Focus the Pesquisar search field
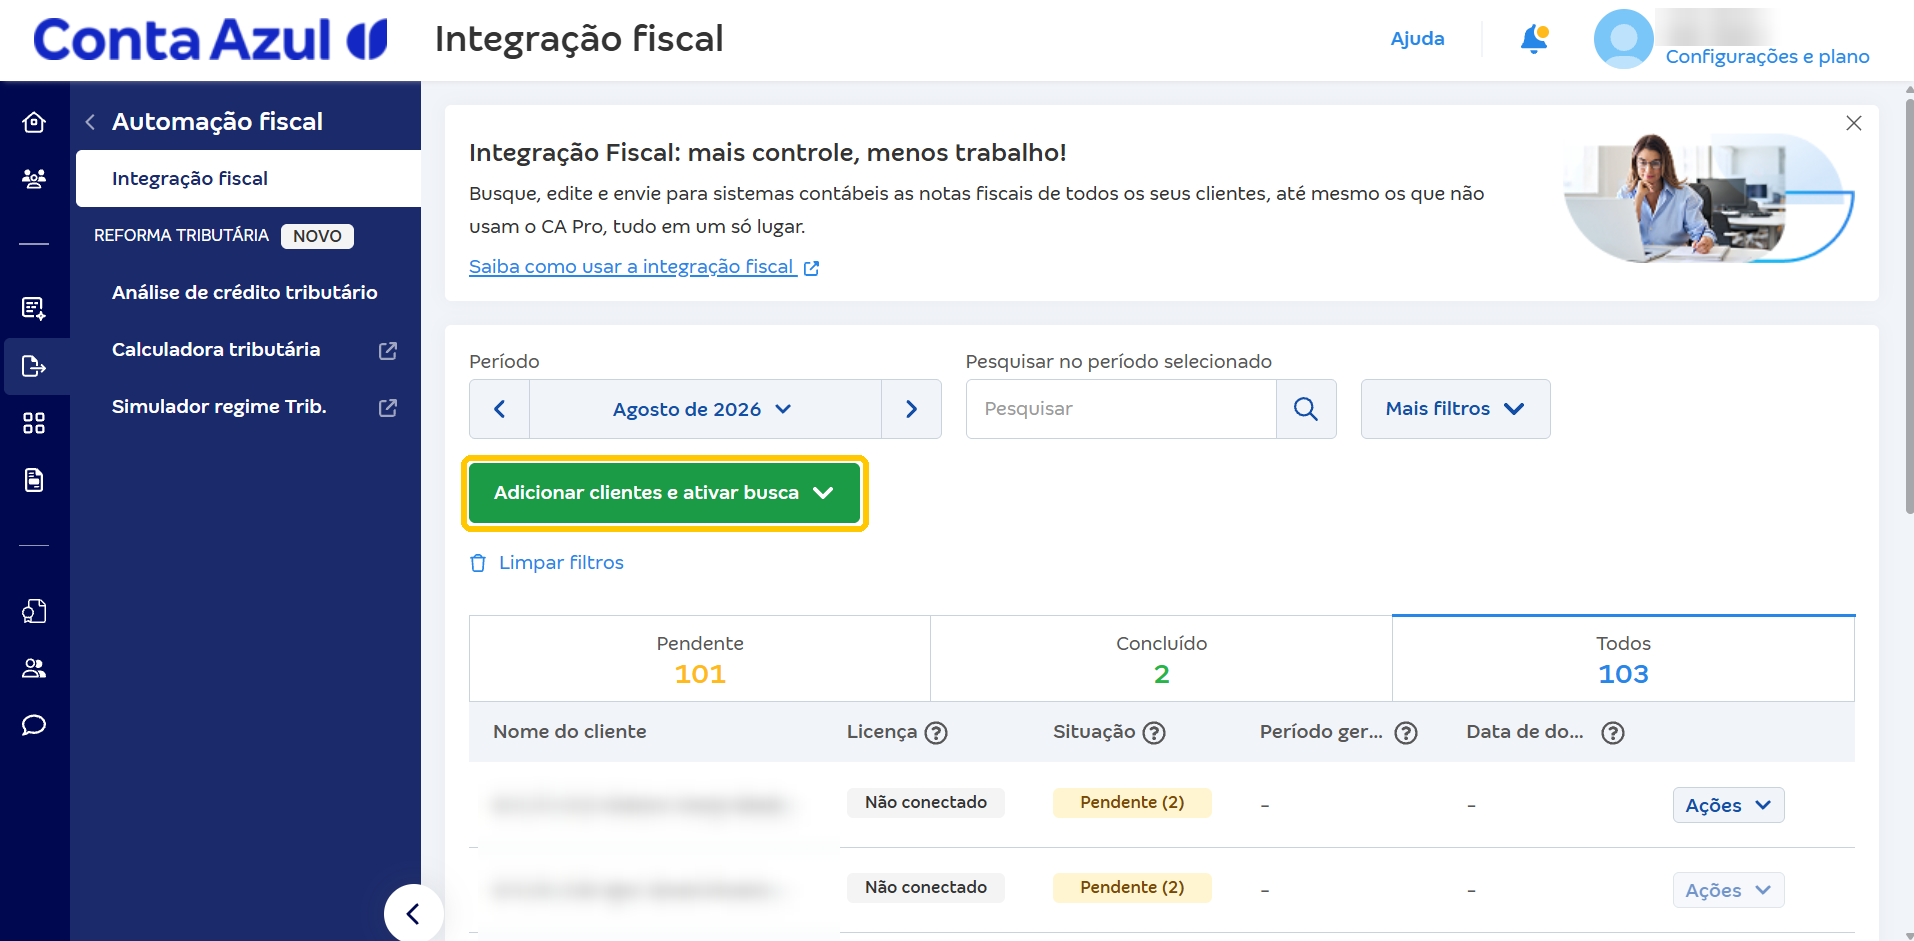Viewport: 1914px width, 941px height. tap(1121, 409)
